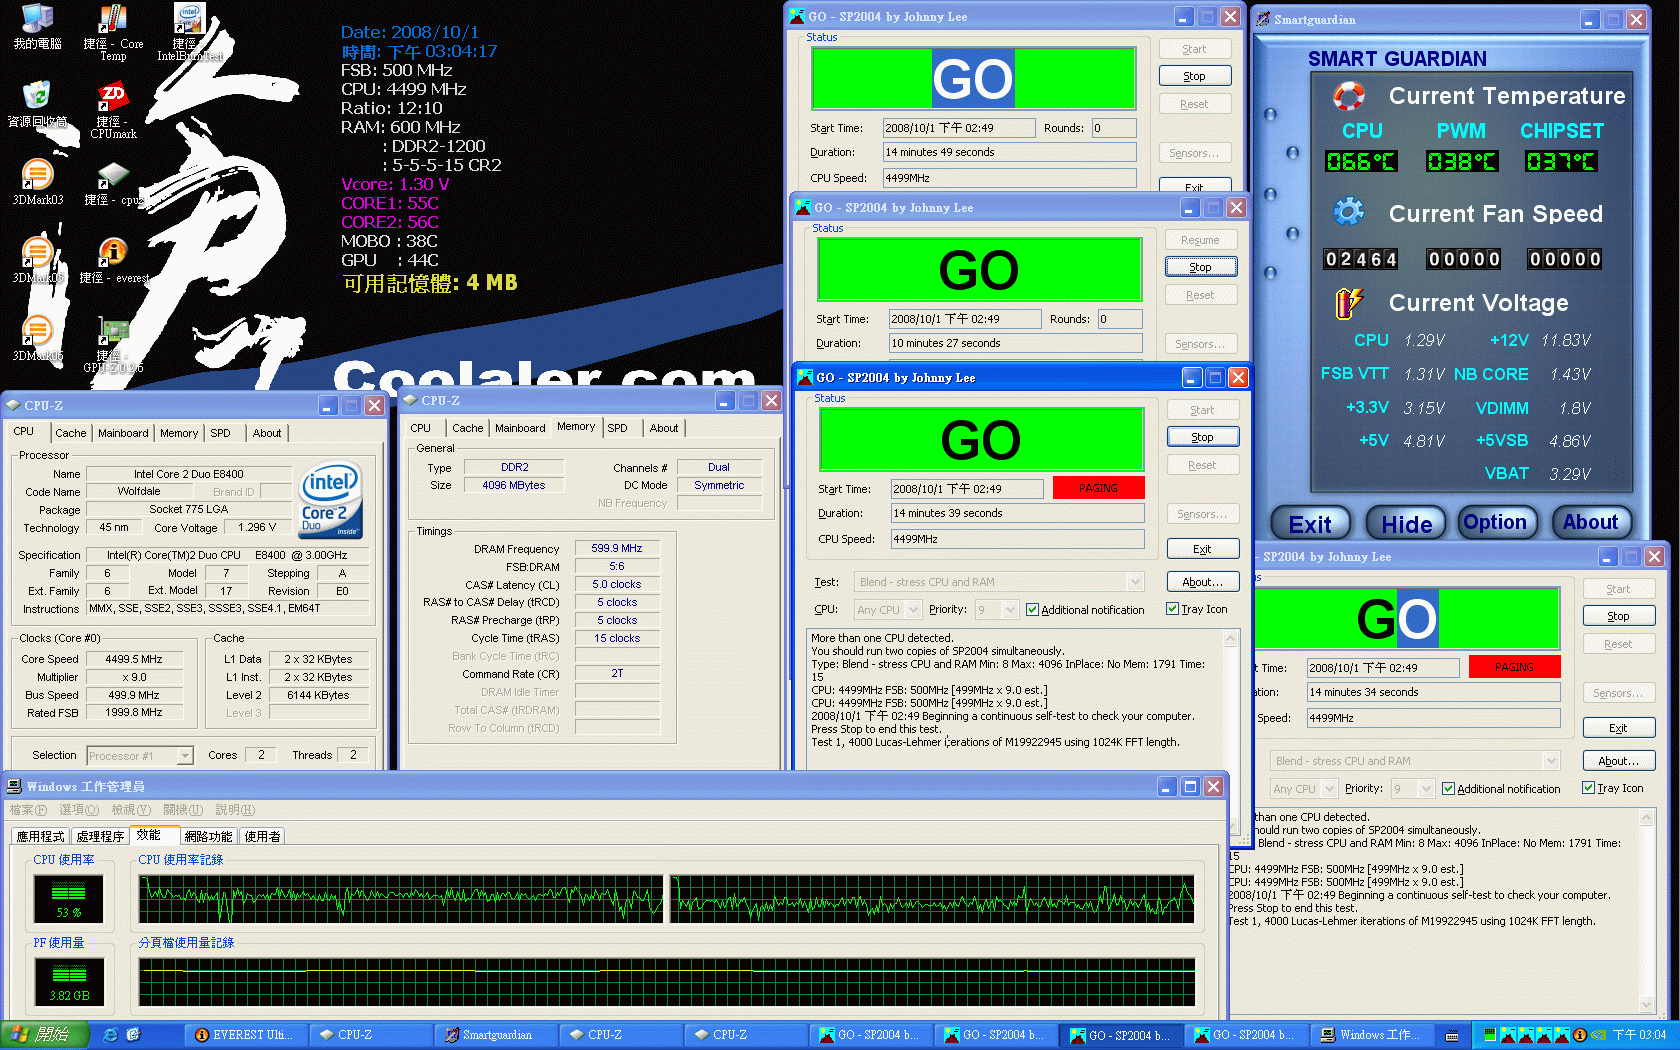Open Priority dropdown in the 14 minutes 39 seconds SP2004 window
Screen dimensions: 1680x1050
pos(1010,609)
